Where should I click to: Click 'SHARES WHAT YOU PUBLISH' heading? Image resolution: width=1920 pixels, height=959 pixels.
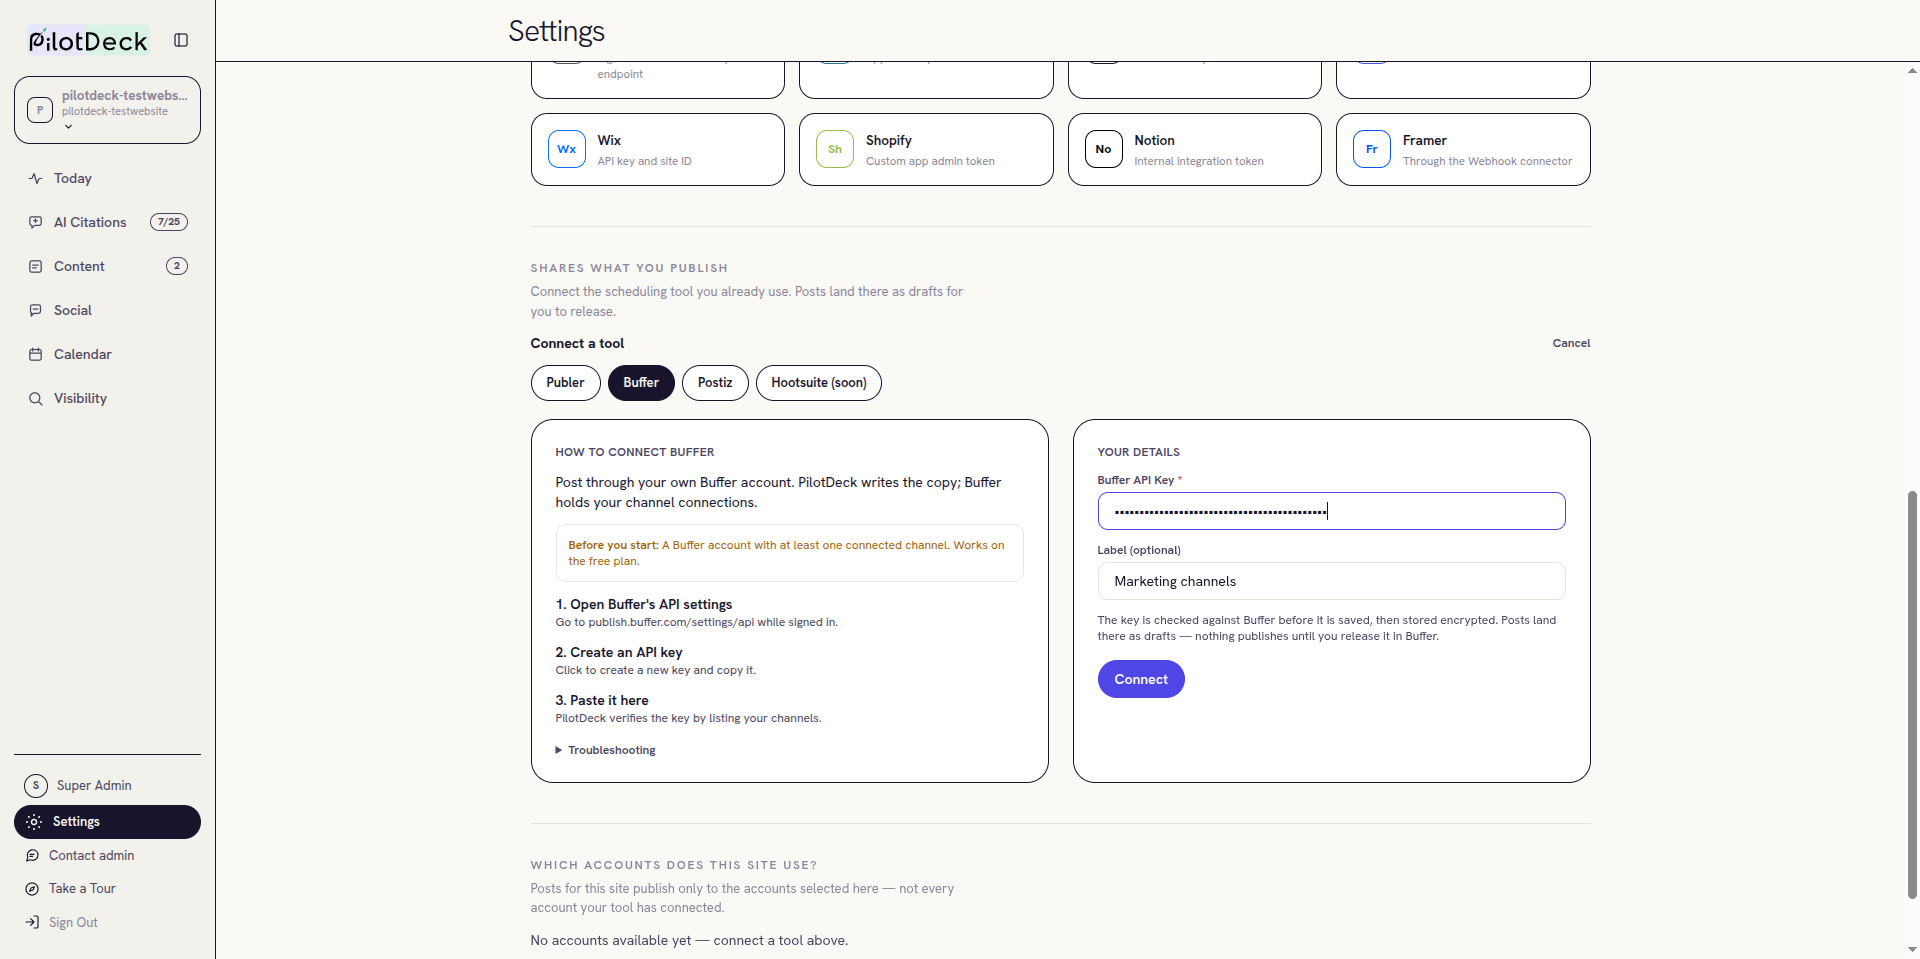point(629,268)
